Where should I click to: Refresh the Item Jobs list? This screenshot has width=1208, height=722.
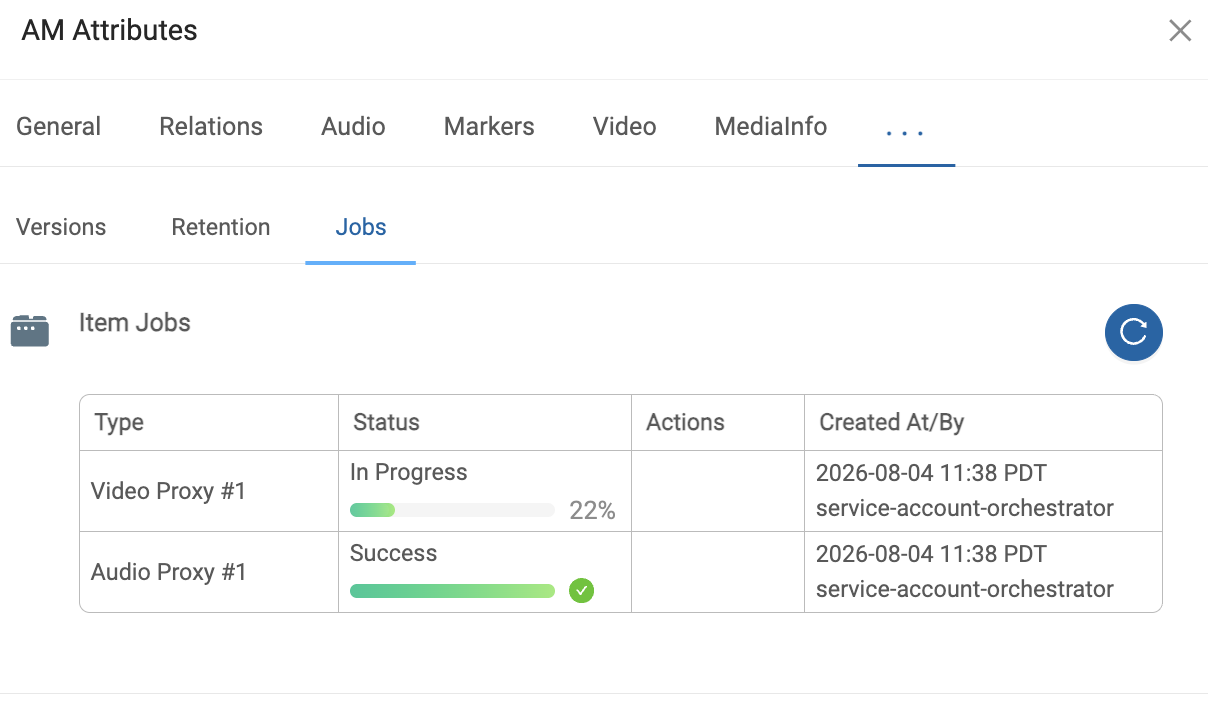tap(1133, 331)
